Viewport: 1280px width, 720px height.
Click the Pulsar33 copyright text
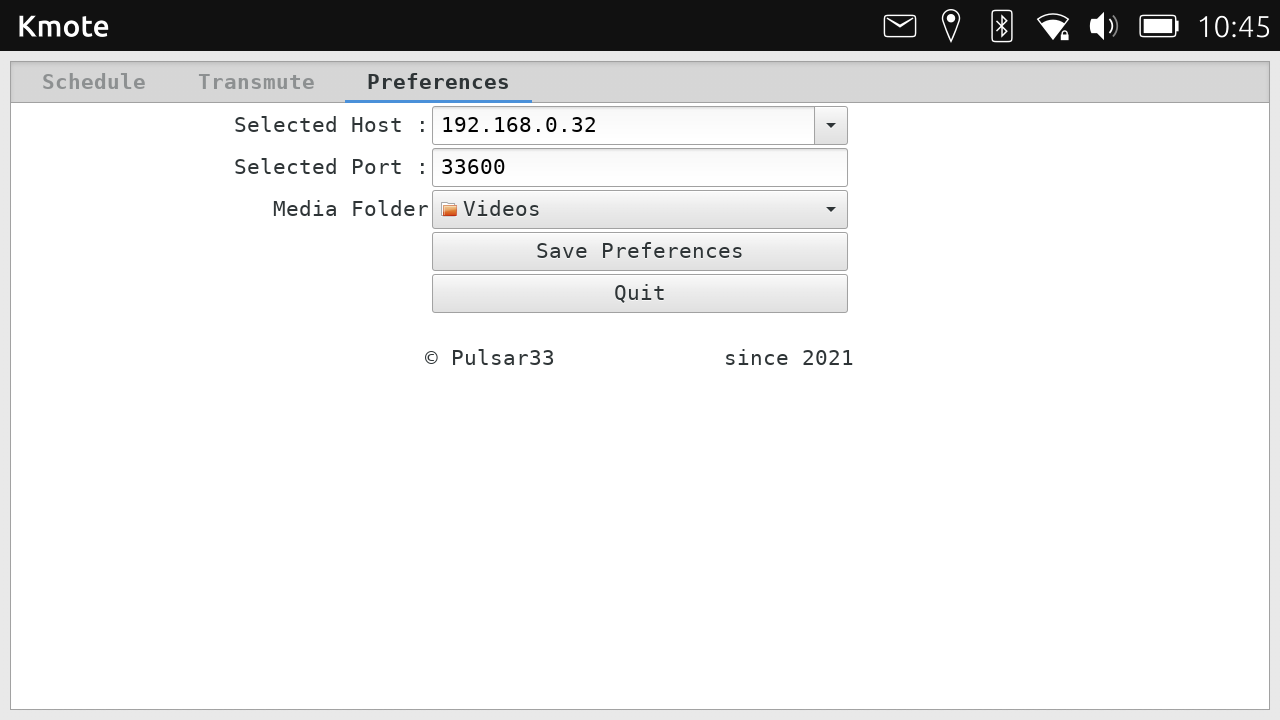click(489, 358)
